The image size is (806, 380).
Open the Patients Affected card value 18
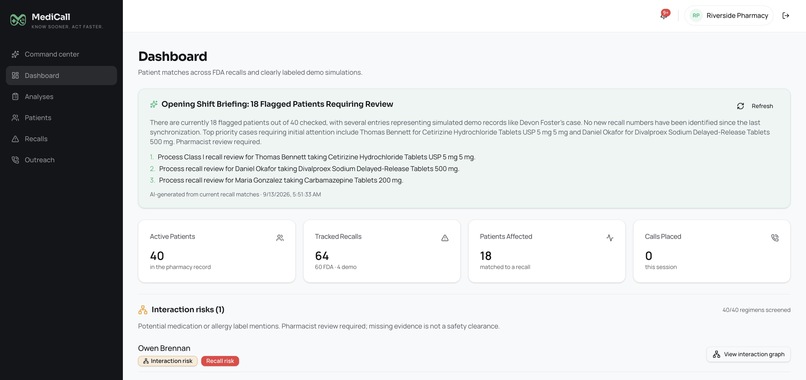point(486,256)
